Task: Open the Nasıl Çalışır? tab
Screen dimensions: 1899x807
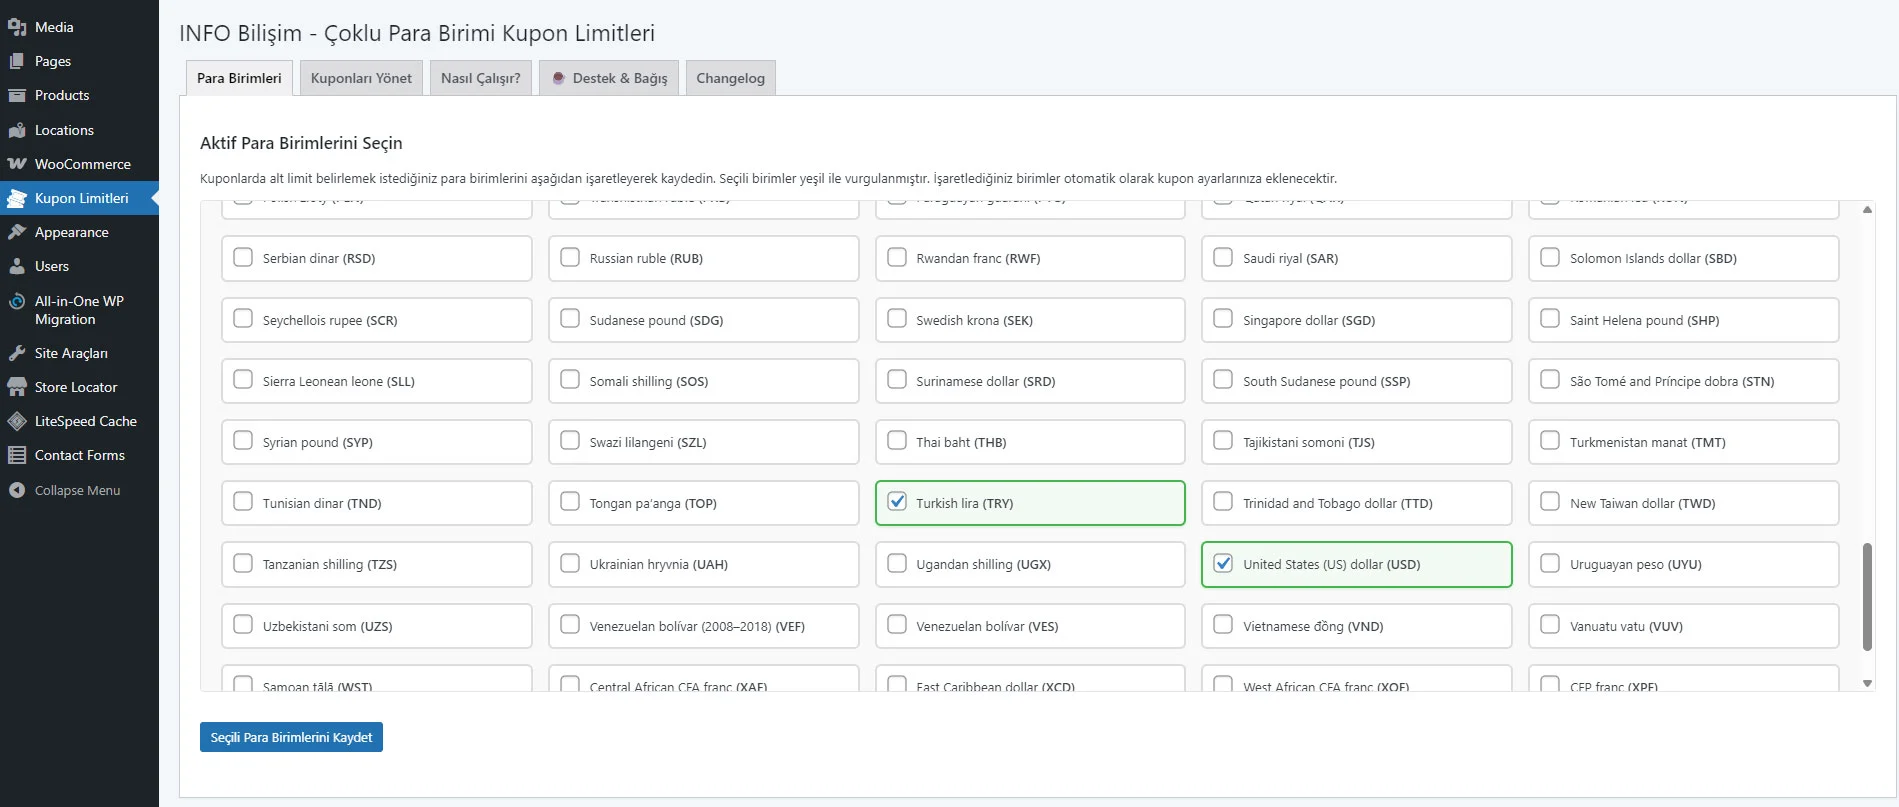Action: click(480, 78)
